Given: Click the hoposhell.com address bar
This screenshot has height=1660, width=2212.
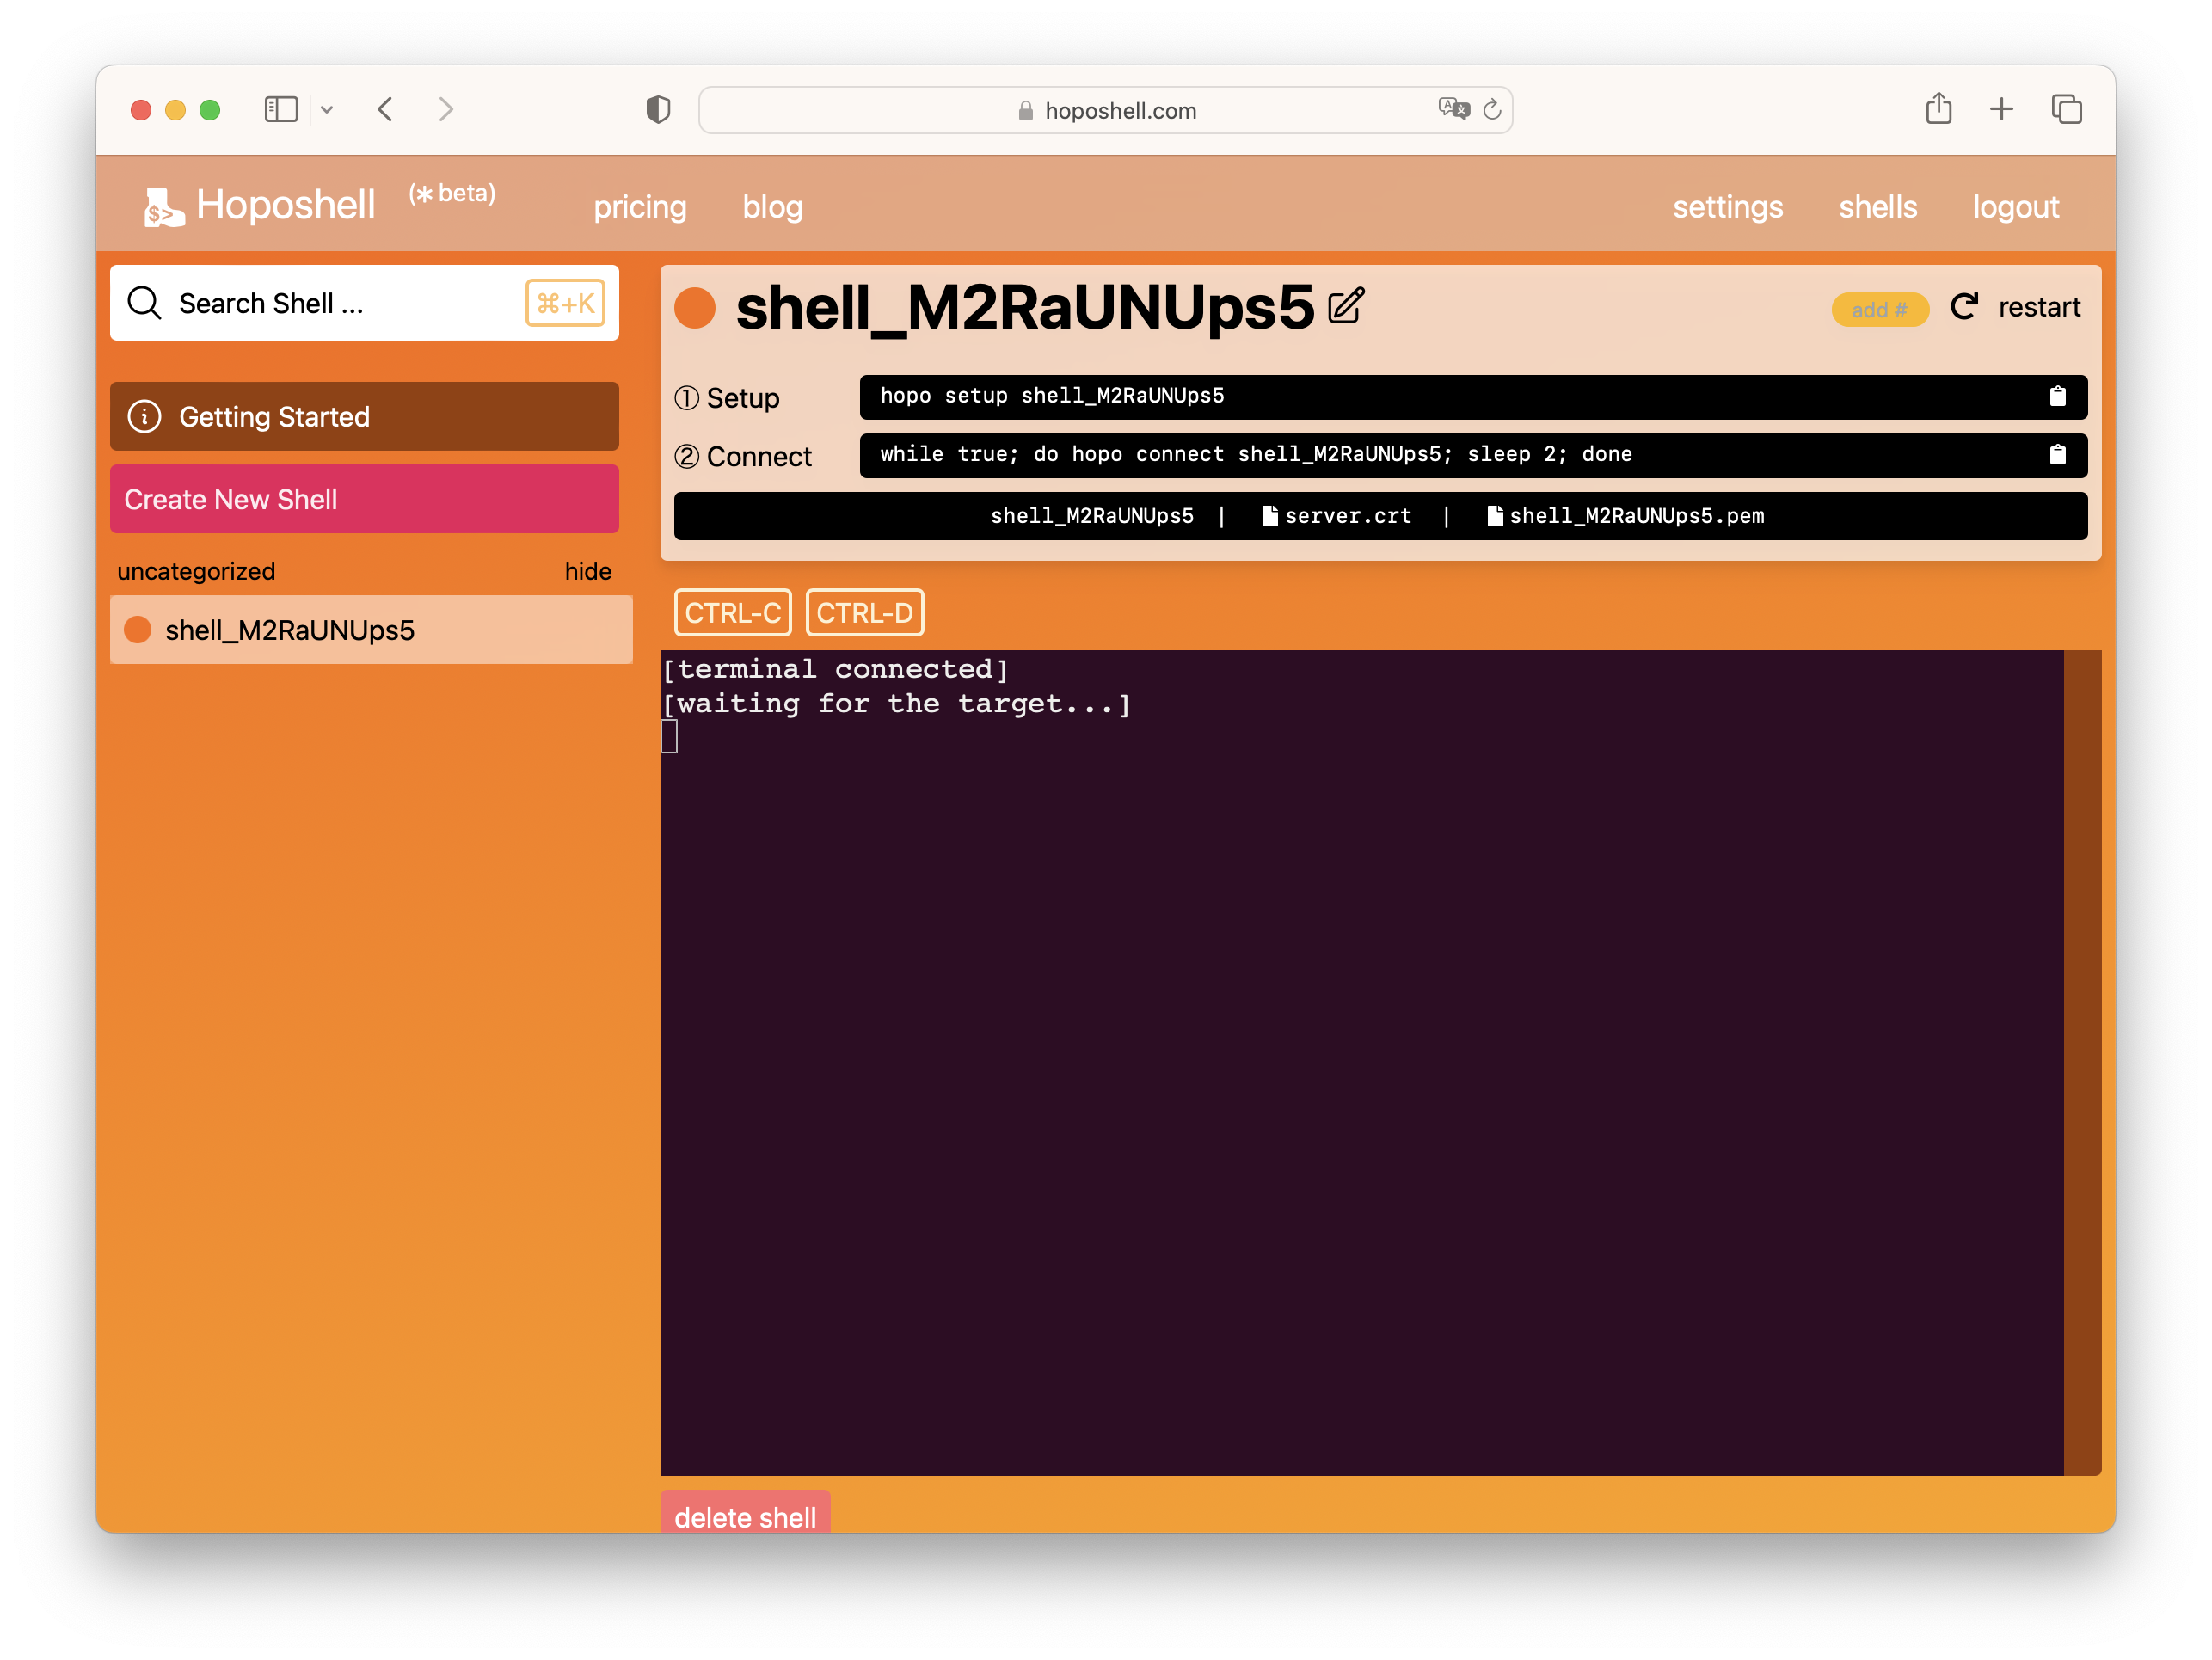Looking at the screenshot, I should coord(1105,110).
